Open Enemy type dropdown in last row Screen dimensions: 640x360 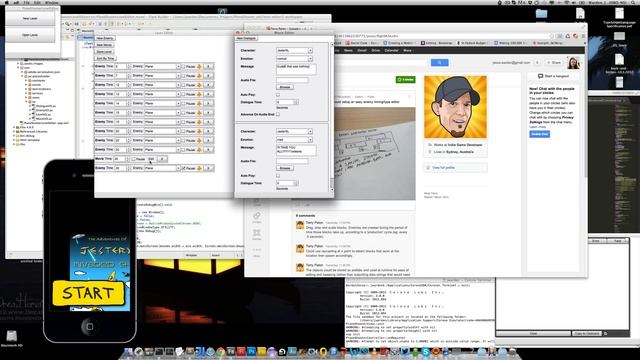(x=162, y=168)
